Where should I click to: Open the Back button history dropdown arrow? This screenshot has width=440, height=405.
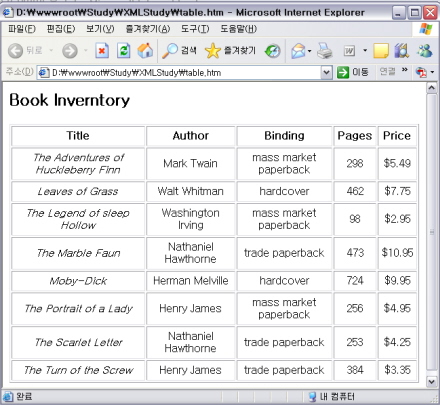coord(51,51)
